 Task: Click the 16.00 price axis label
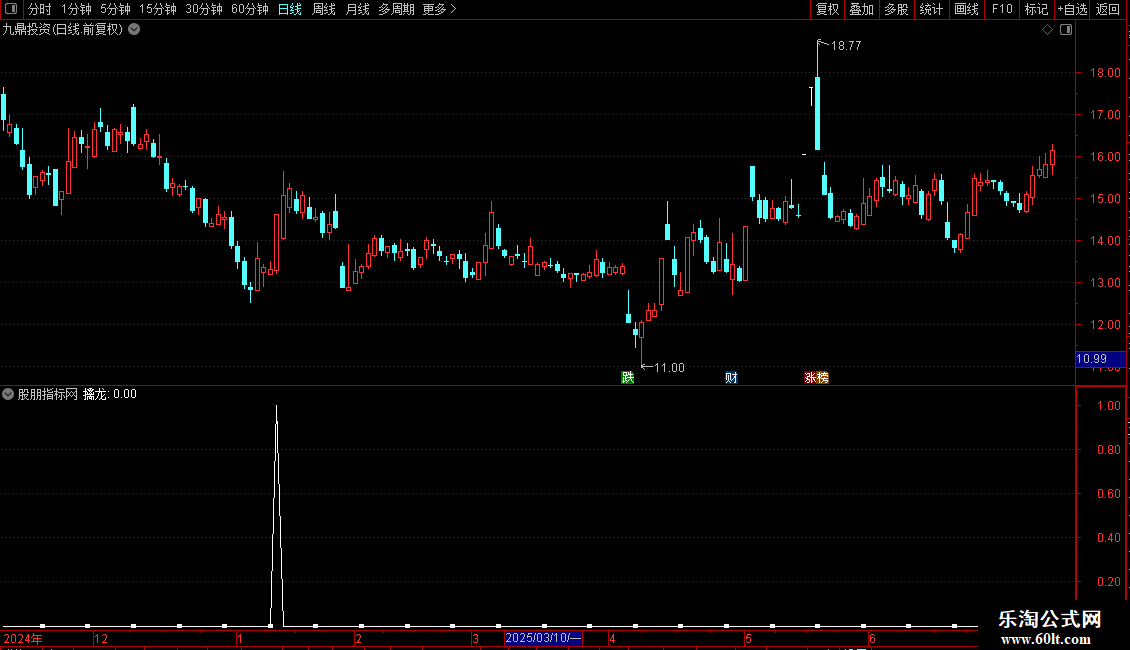click(1105, 156)
